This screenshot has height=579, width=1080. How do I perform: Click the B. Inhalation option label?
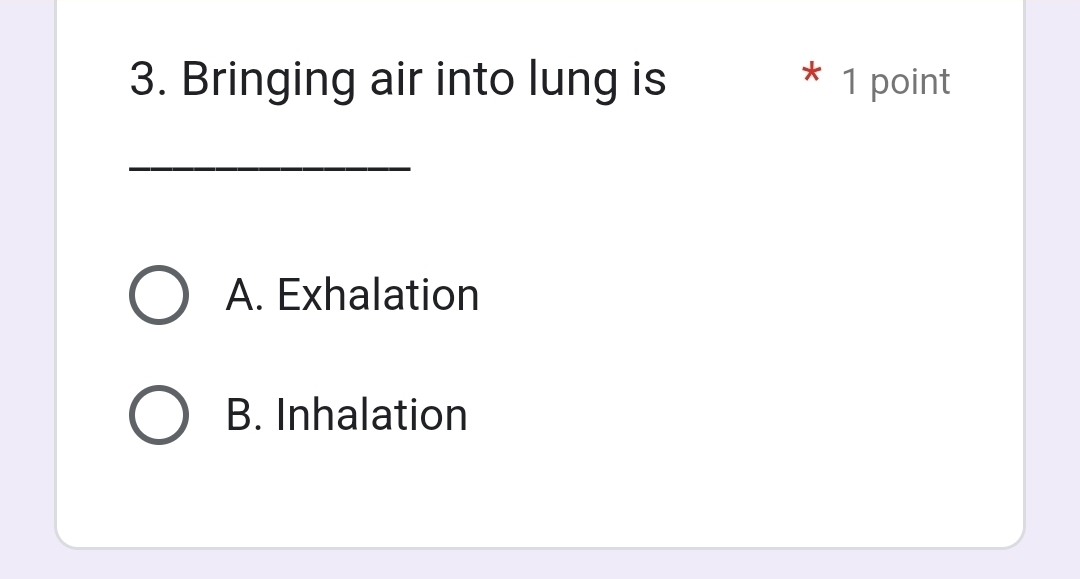(347, 414)
